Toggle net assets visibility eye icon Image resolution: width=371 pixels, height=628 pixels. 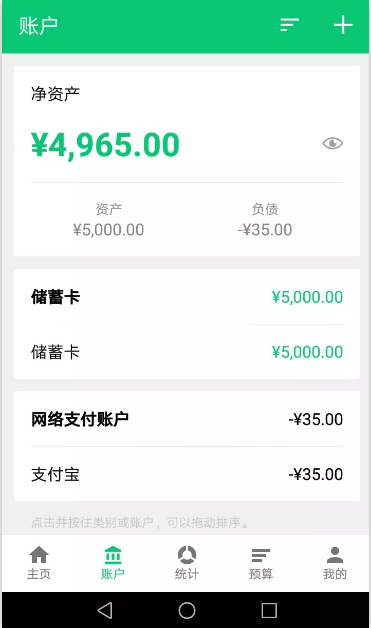pyautogui.click(x=332, y=143)
